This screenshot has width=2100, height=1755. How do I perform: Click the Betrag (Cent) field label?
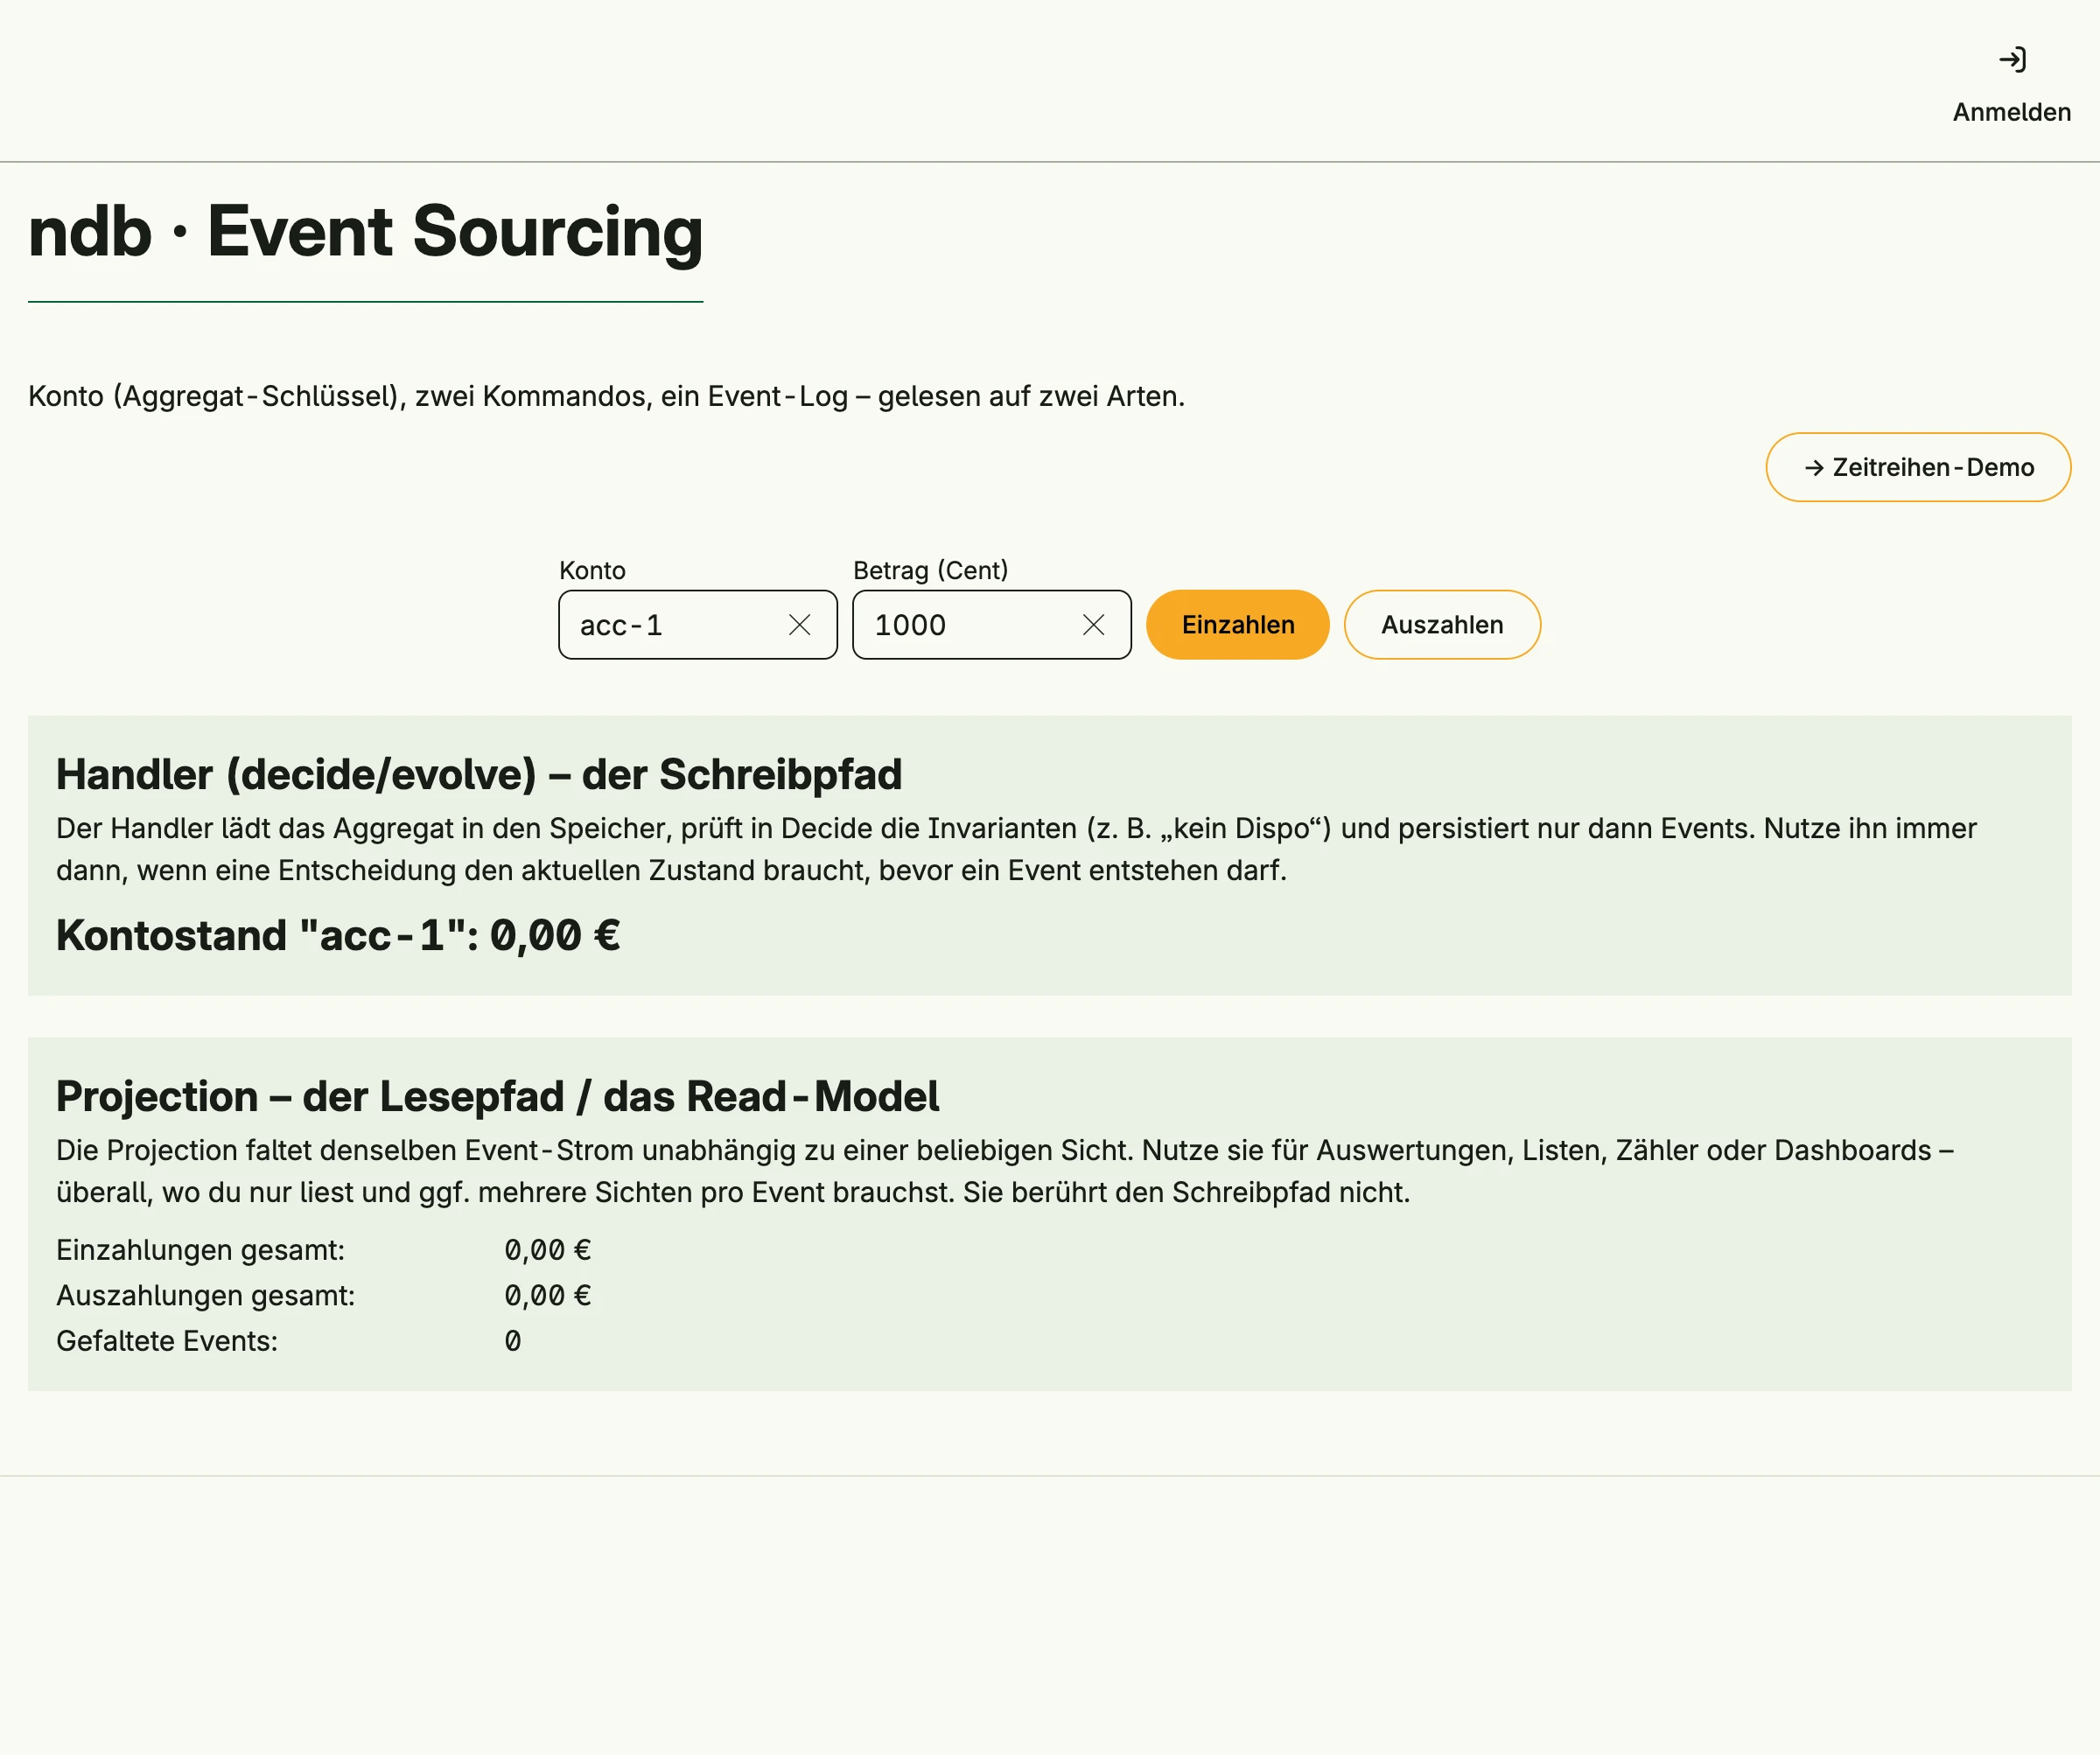click(930, 570)
